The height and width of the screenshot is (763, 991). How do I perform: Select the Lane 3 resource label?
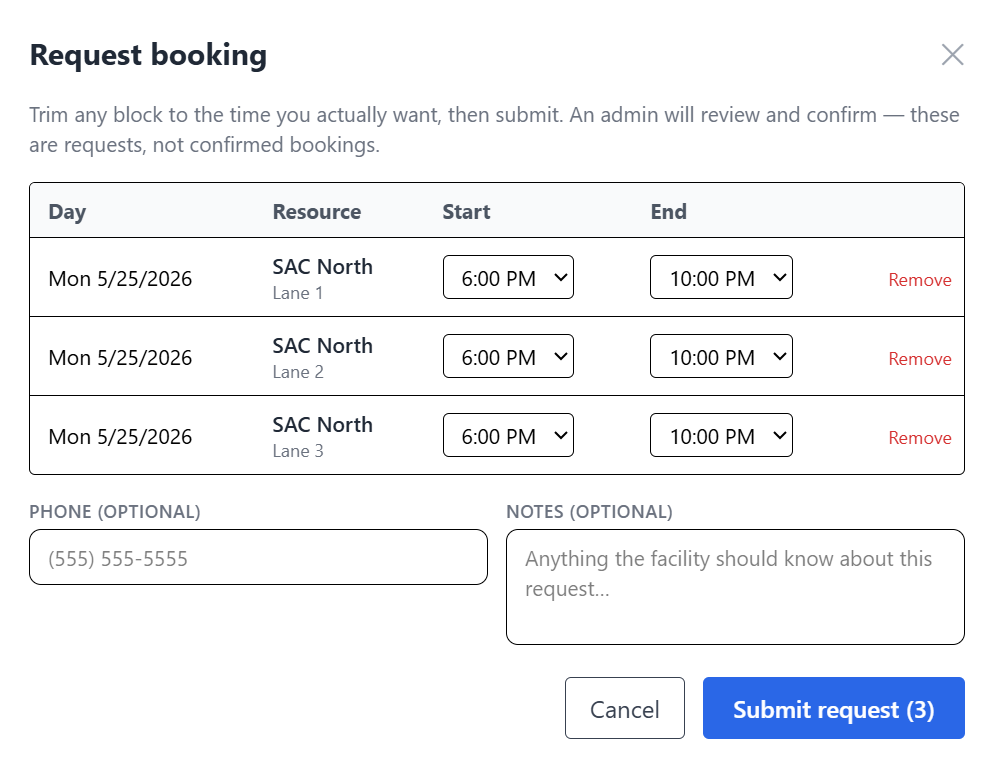tap(298, 451)
